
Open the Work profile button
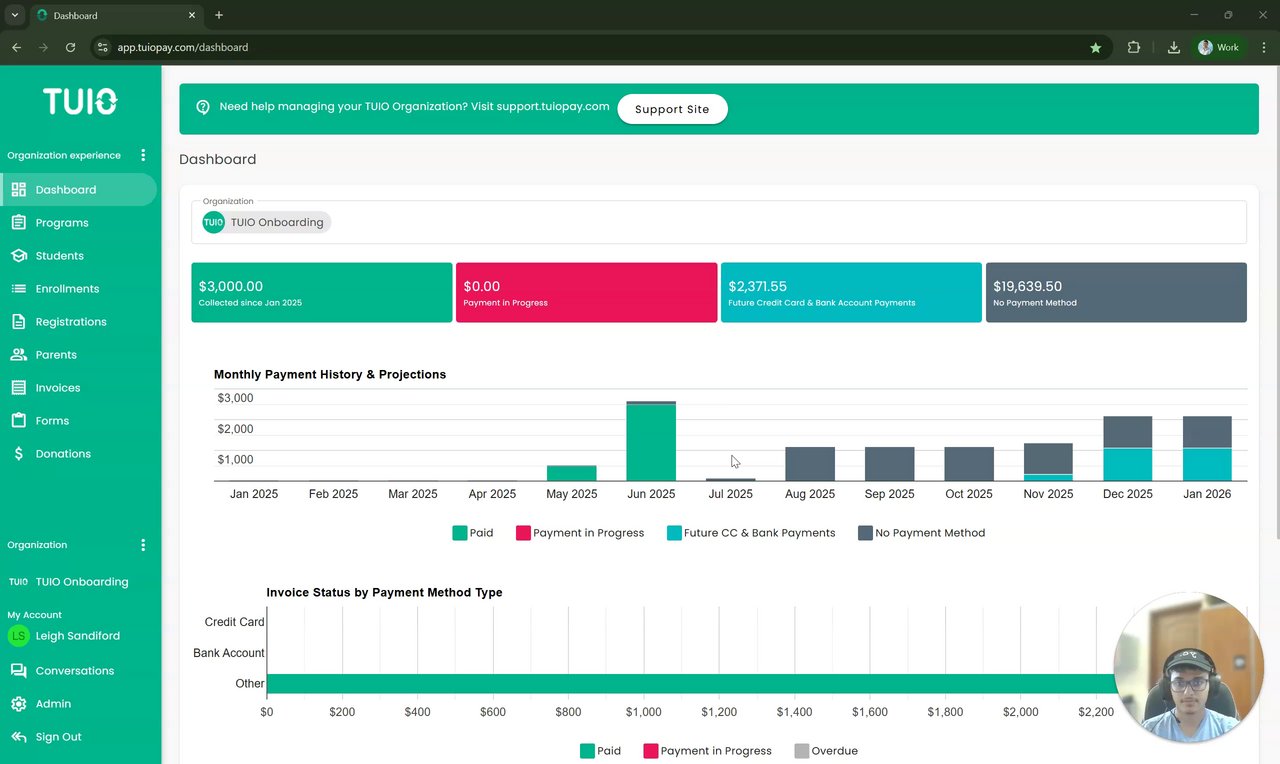click(1219, 47)
